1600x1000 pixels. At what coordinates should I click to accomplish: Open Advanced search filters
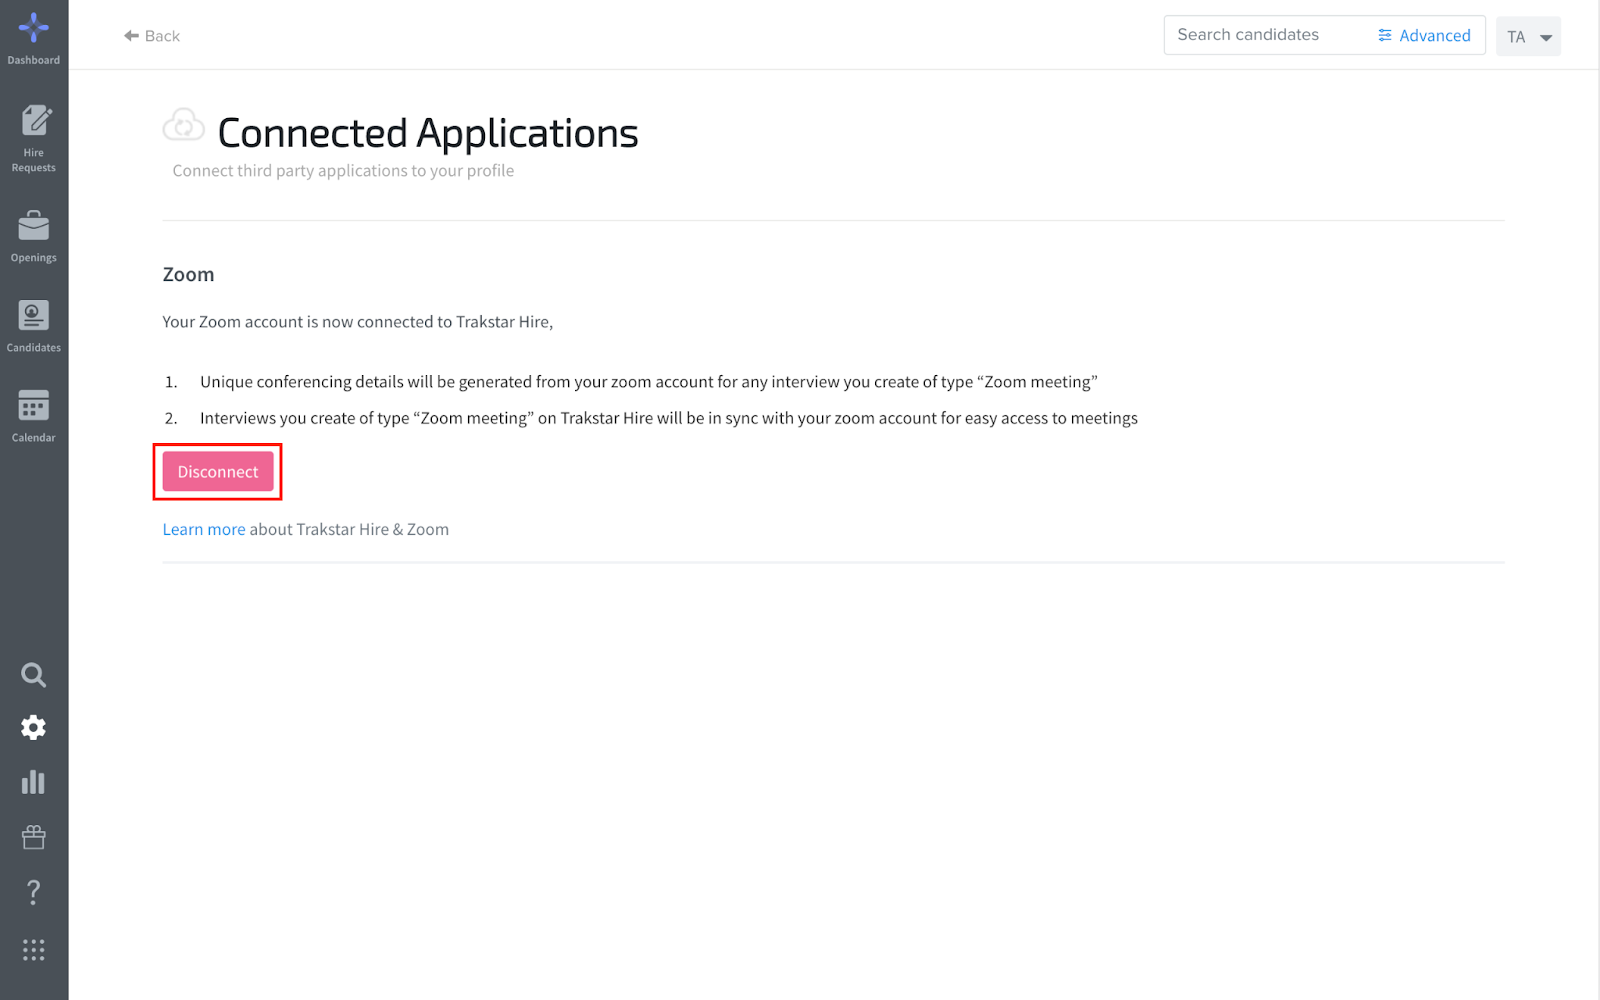[x=1424, y=36]
